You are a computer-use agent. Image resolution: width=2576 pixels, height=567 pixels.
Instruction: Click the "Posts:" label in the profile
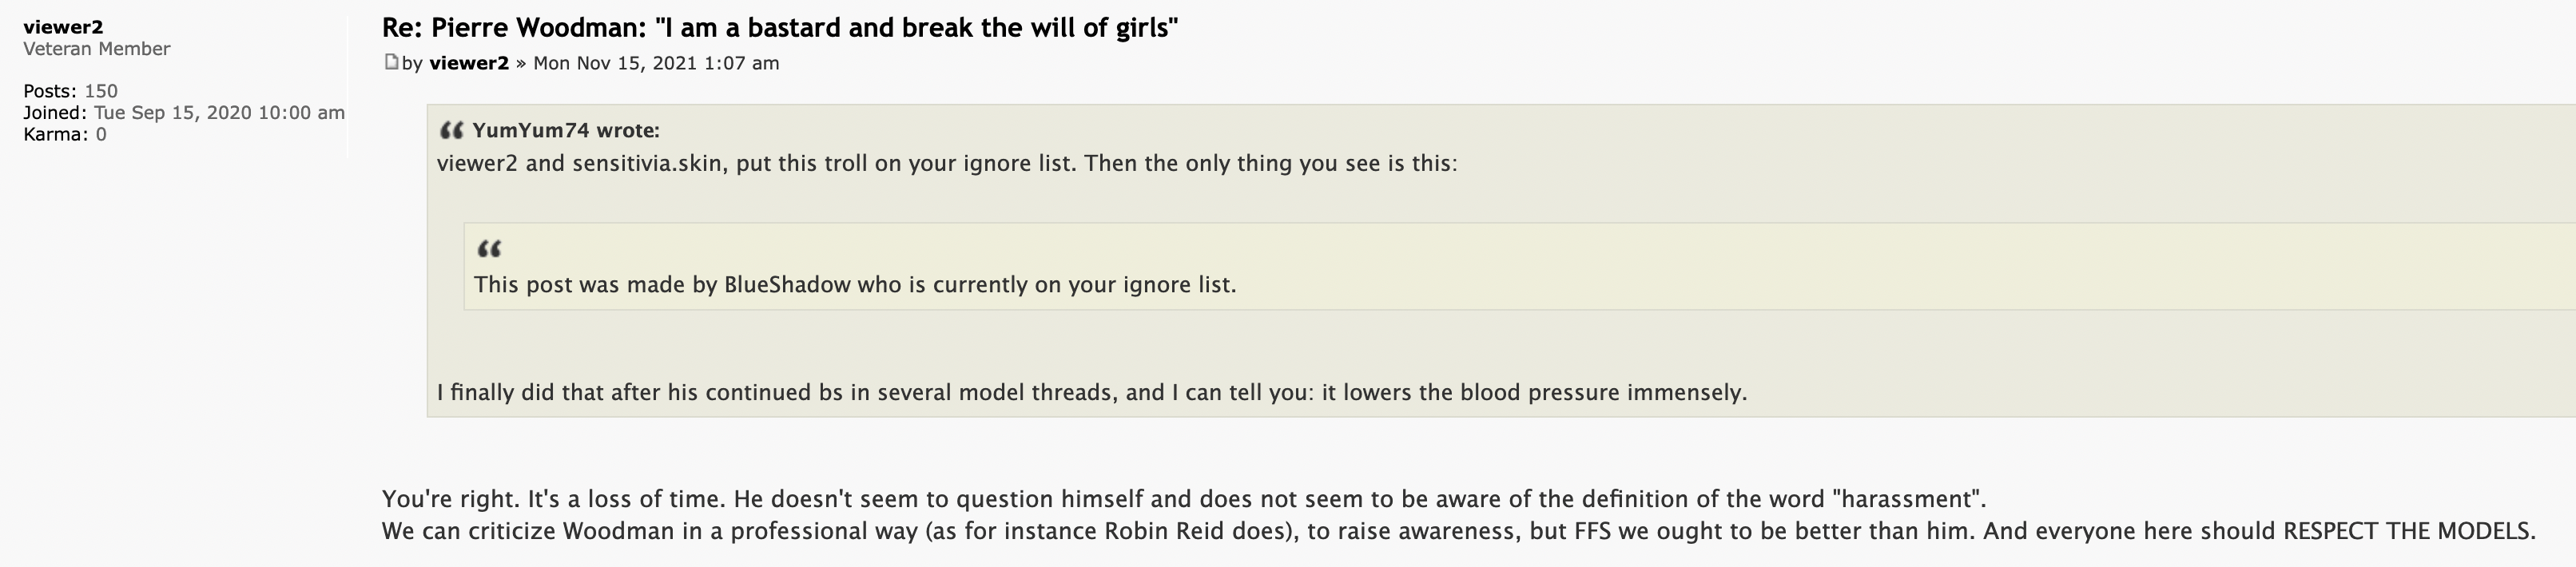coord(50,91)
